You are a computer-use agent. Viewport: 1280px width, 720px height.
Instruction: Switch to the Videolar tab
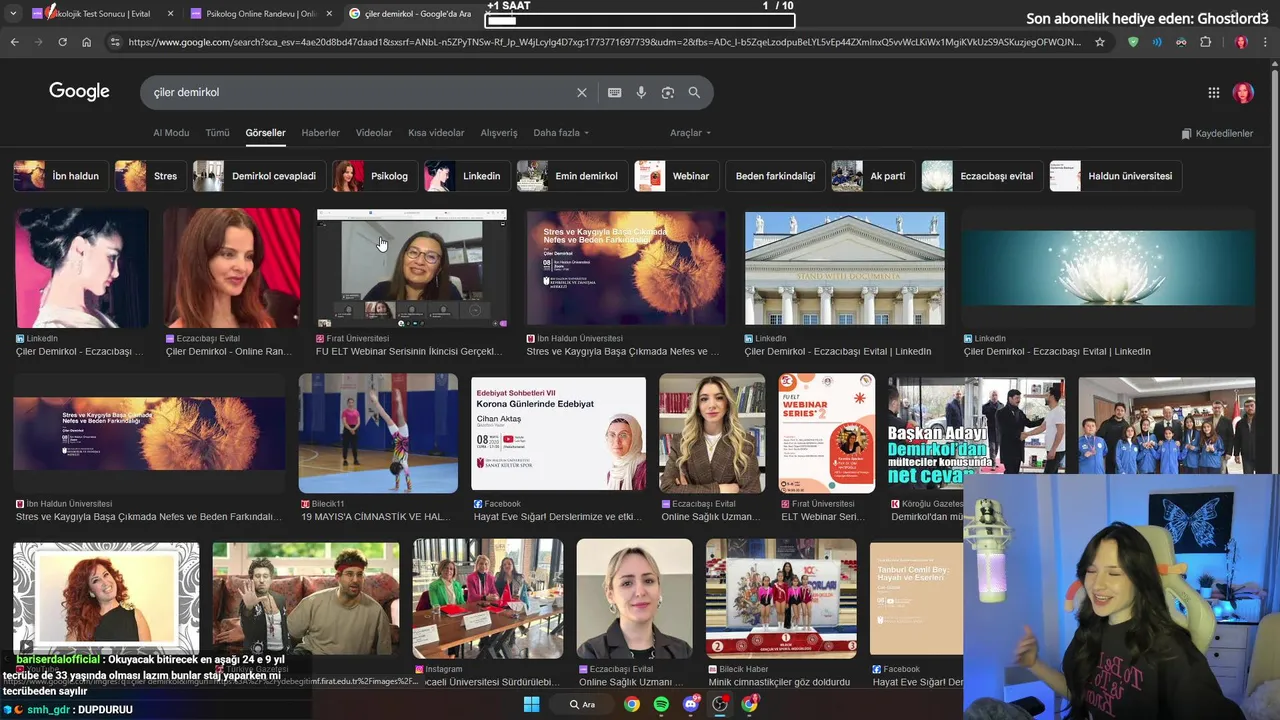point(374,133)
